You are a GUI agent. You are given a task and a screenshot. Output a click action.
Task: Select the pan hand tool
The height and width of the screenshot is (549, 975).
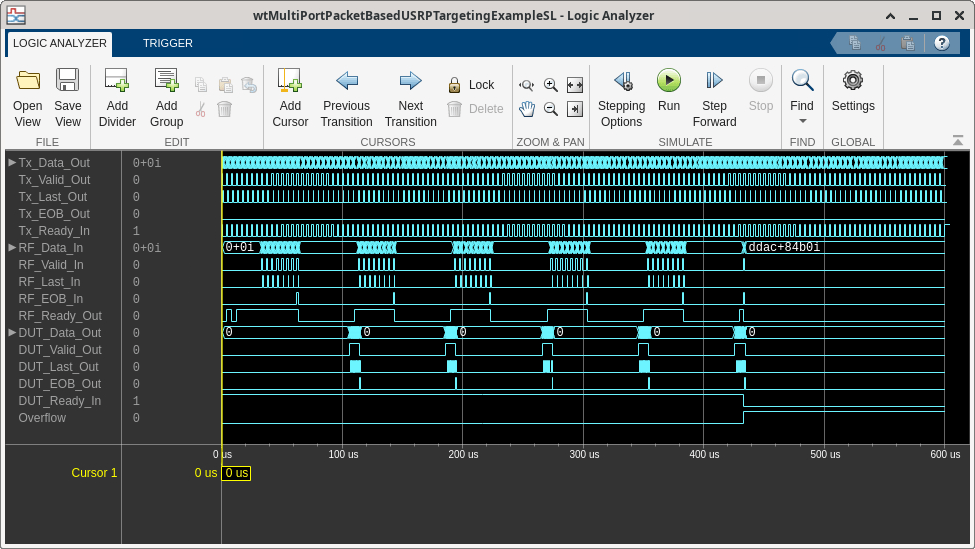[527, 109]
